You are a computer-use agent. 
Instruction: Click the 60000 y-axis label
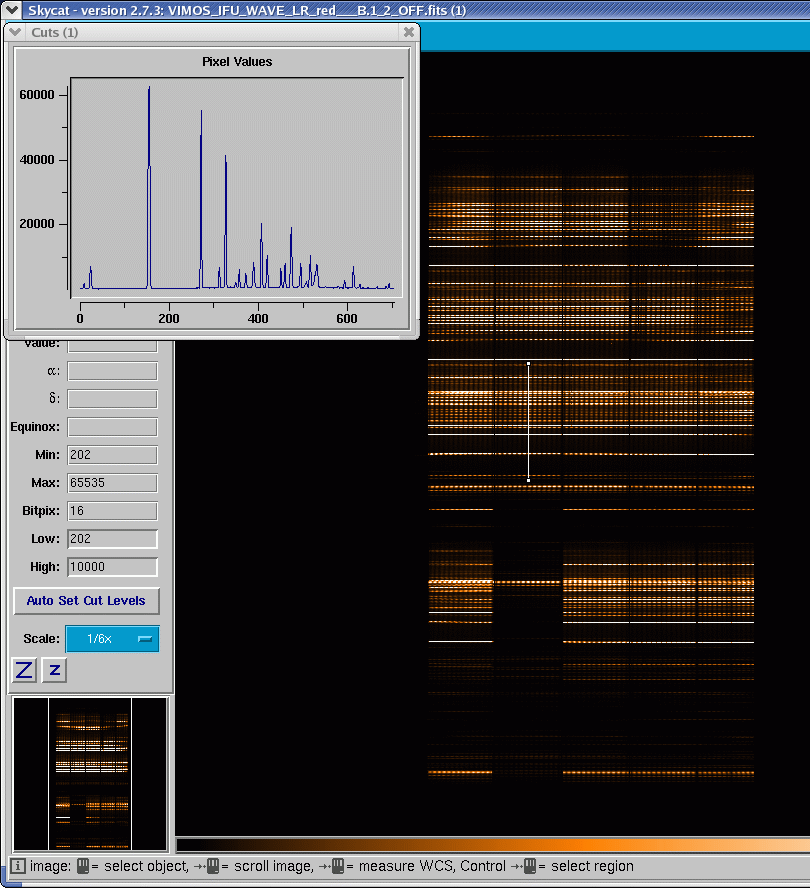click(x=37, y=95)
